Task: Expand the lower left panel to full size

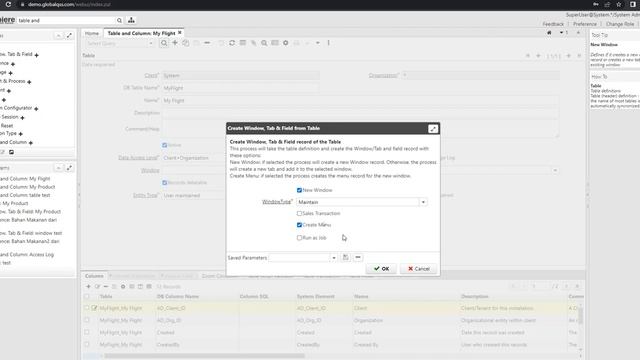Action: [69, 168]
